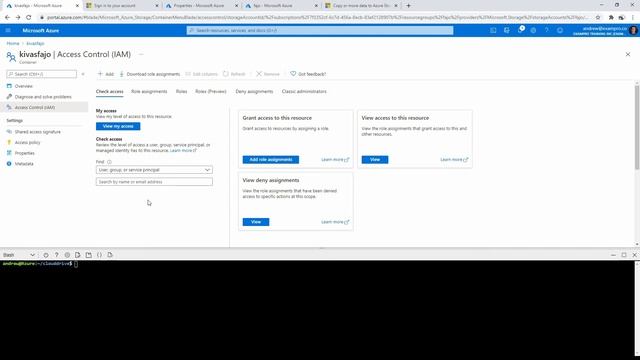Focus the left menu Search (Ctrl+/) box

tap(42, 74)
